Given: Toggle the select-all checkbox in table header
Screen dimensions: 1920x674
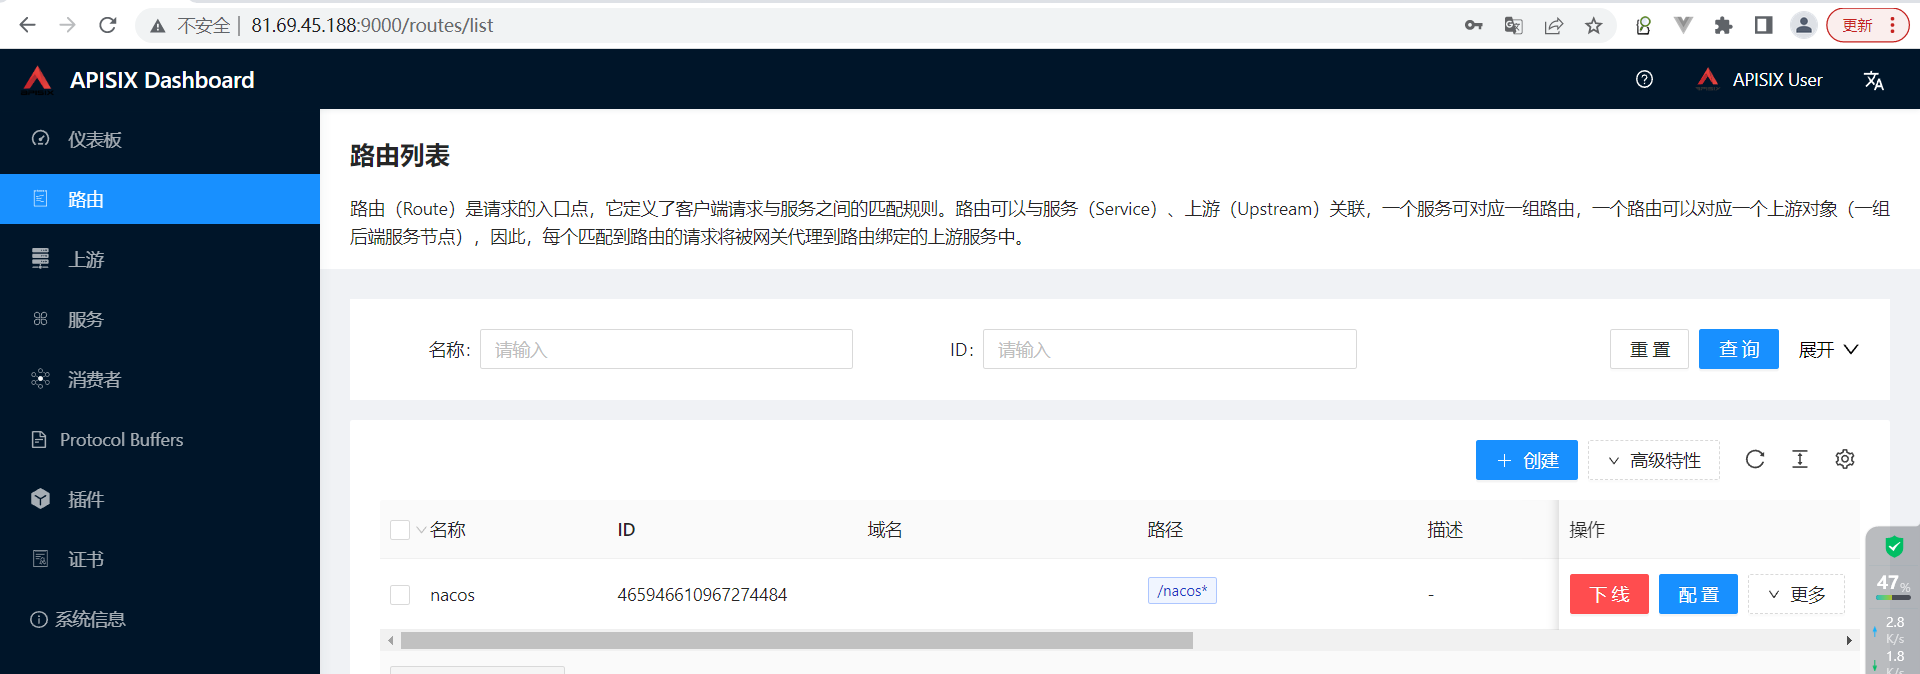Looking at the screenshot, I should coord(400,530).
